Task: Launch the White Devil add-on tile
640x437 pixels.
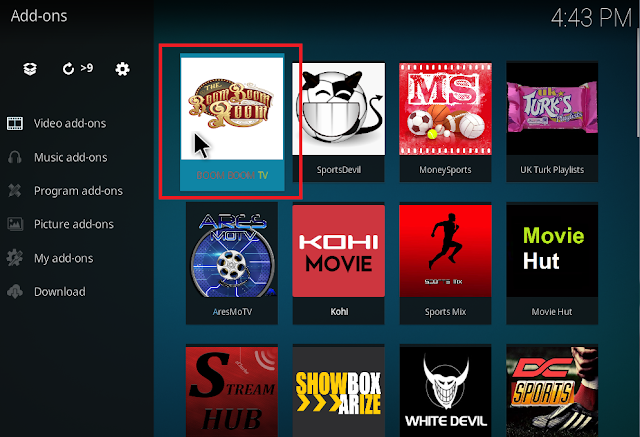Action: (445, 392)
